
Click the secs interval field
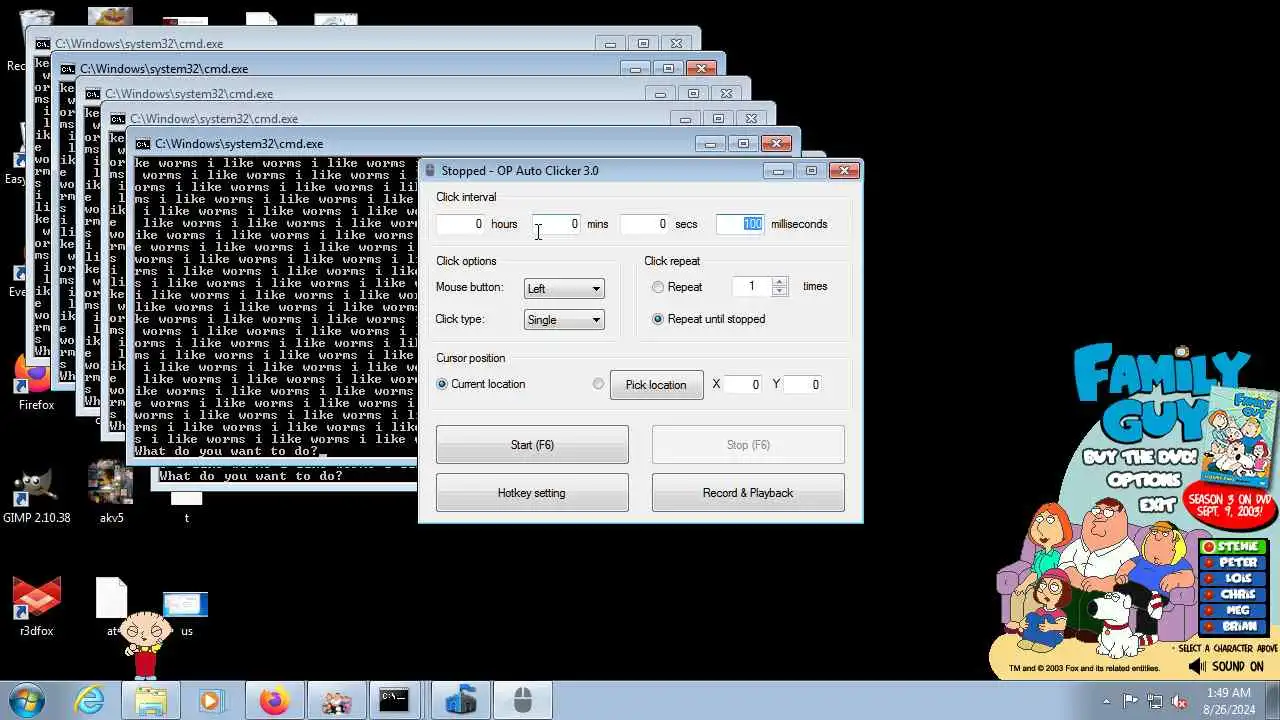coord(645,224)
